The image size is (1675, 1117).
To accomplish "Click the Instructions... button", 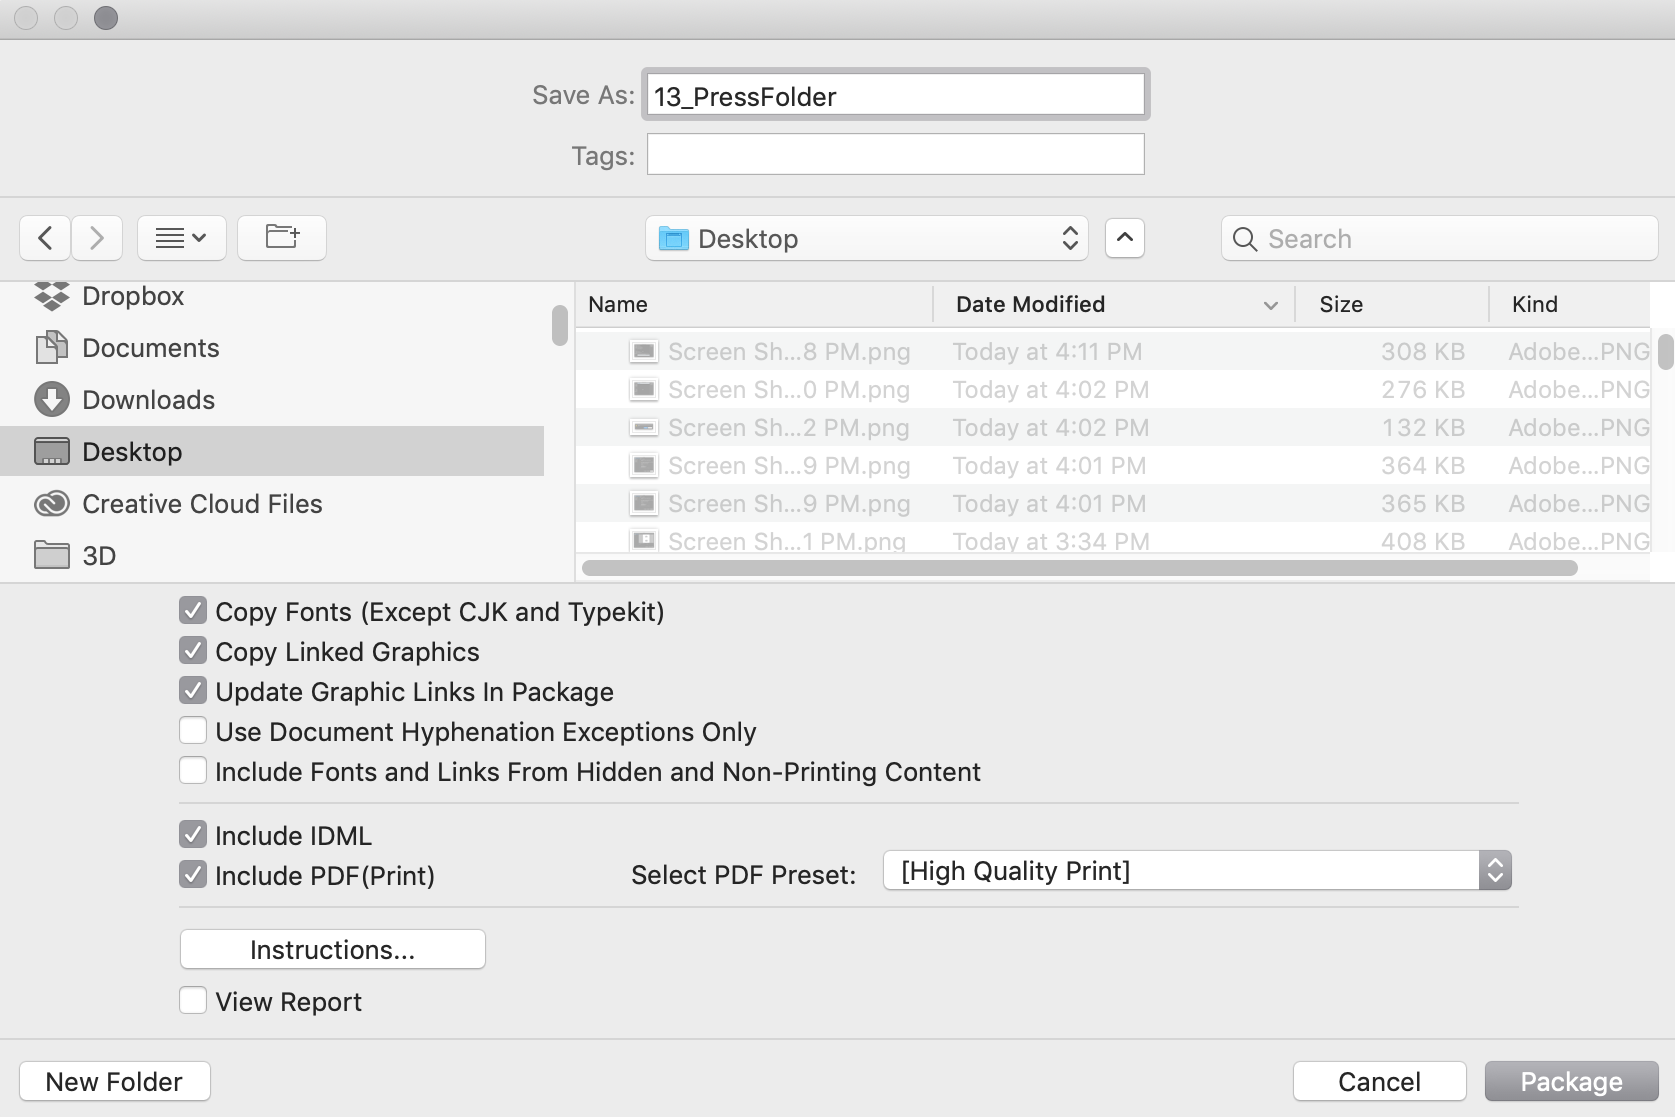I will point(333,949).
